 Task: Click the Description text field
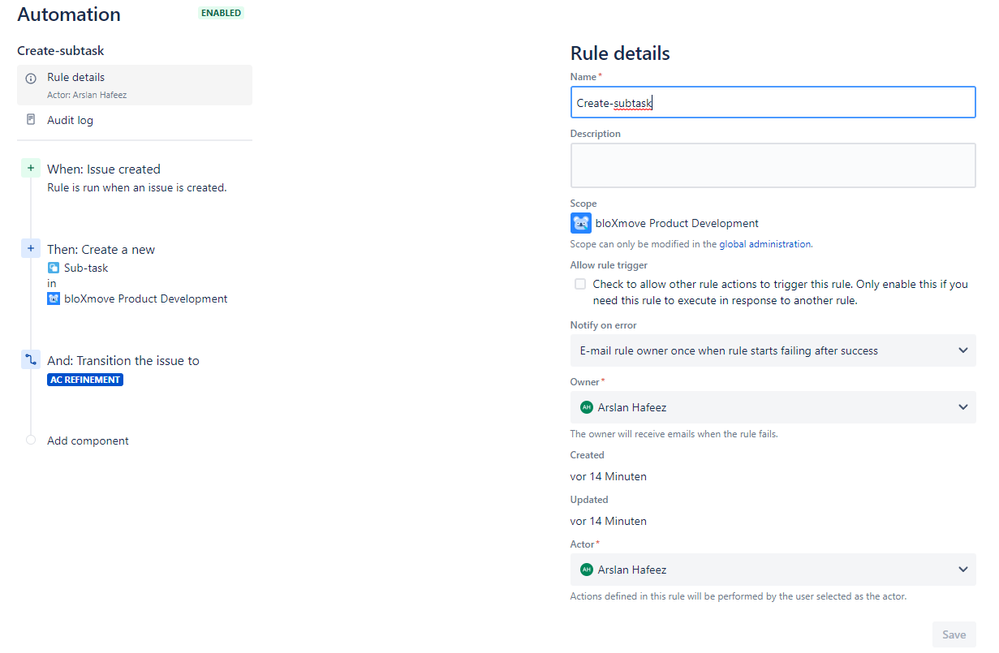772,165
